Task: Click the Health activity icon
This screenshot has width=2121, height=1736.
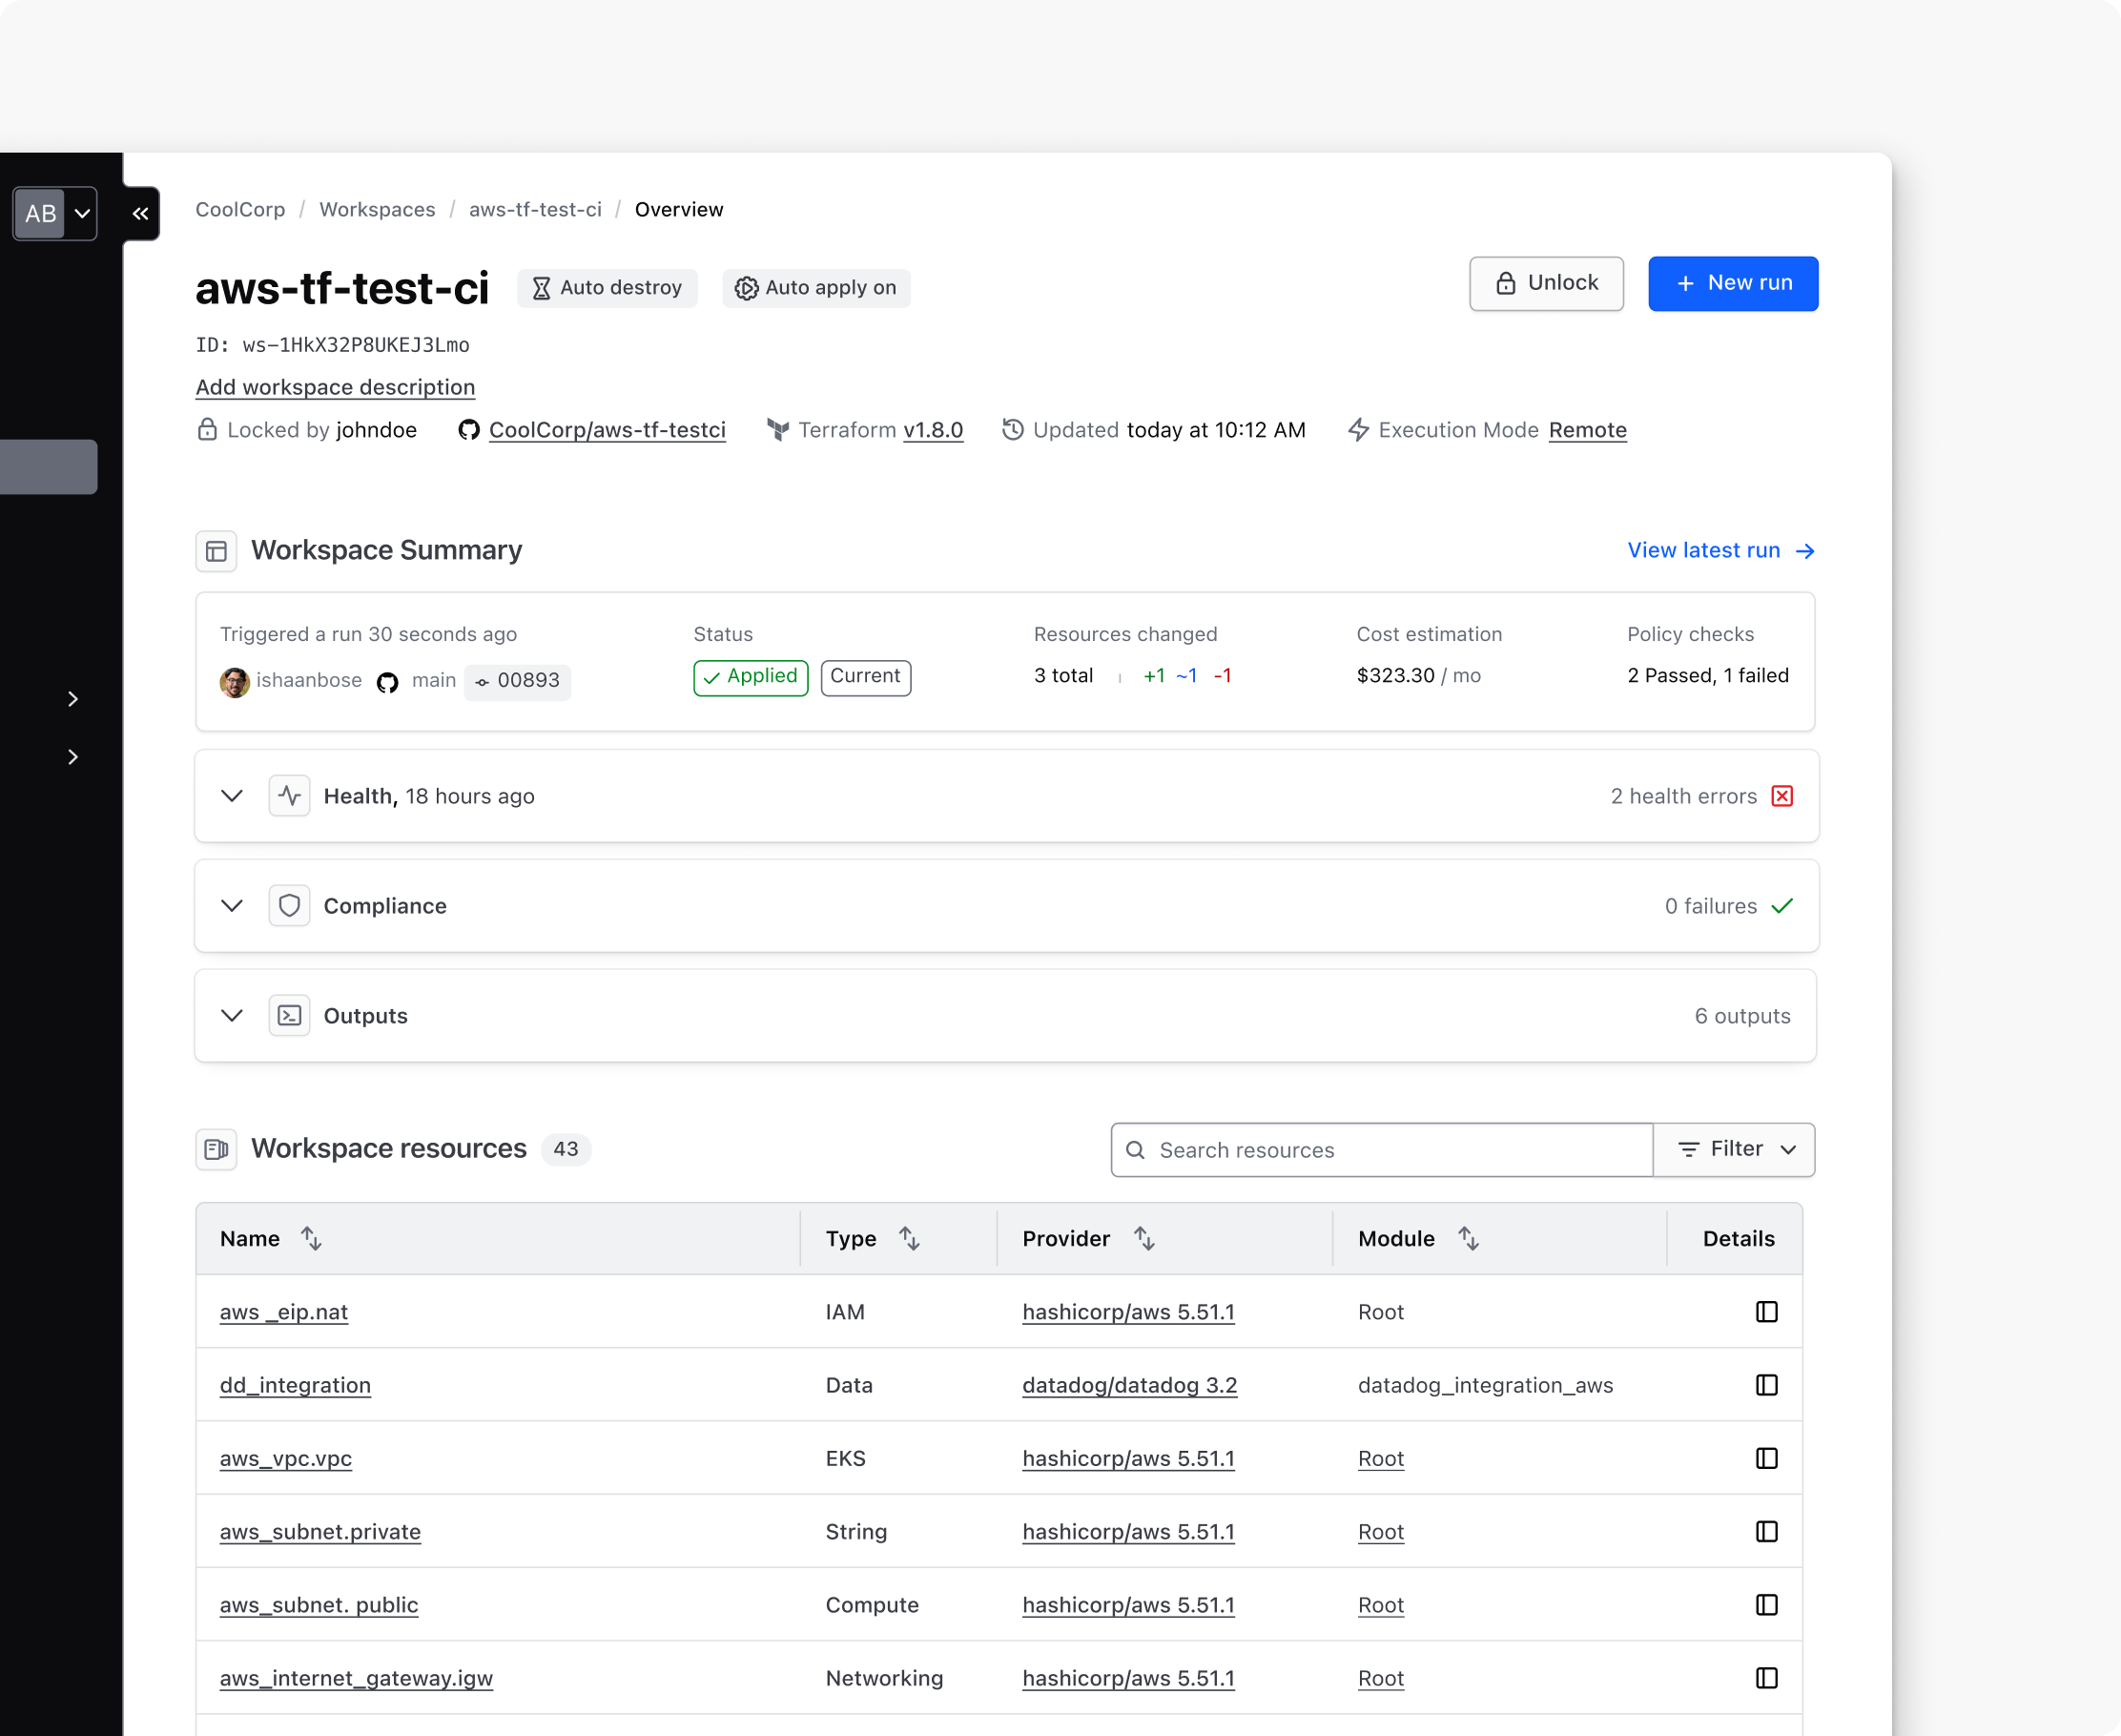Action: coord(289,795)
